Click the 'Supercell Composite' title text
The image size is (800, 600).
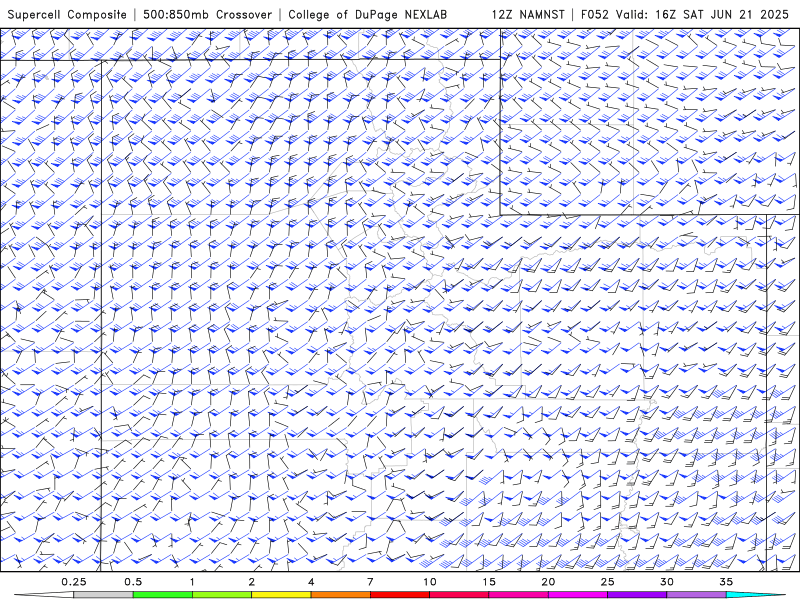(67, 15)
